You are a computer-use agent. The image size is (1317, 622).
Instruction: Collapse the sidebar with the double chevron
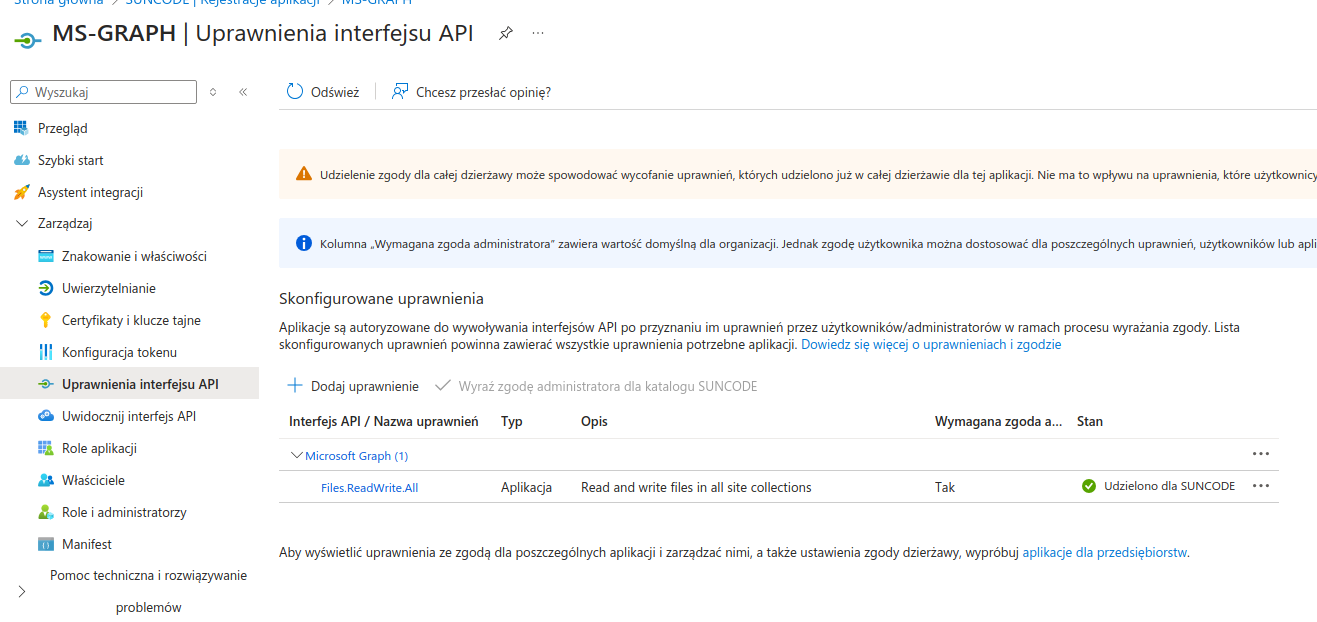[243, 92]
